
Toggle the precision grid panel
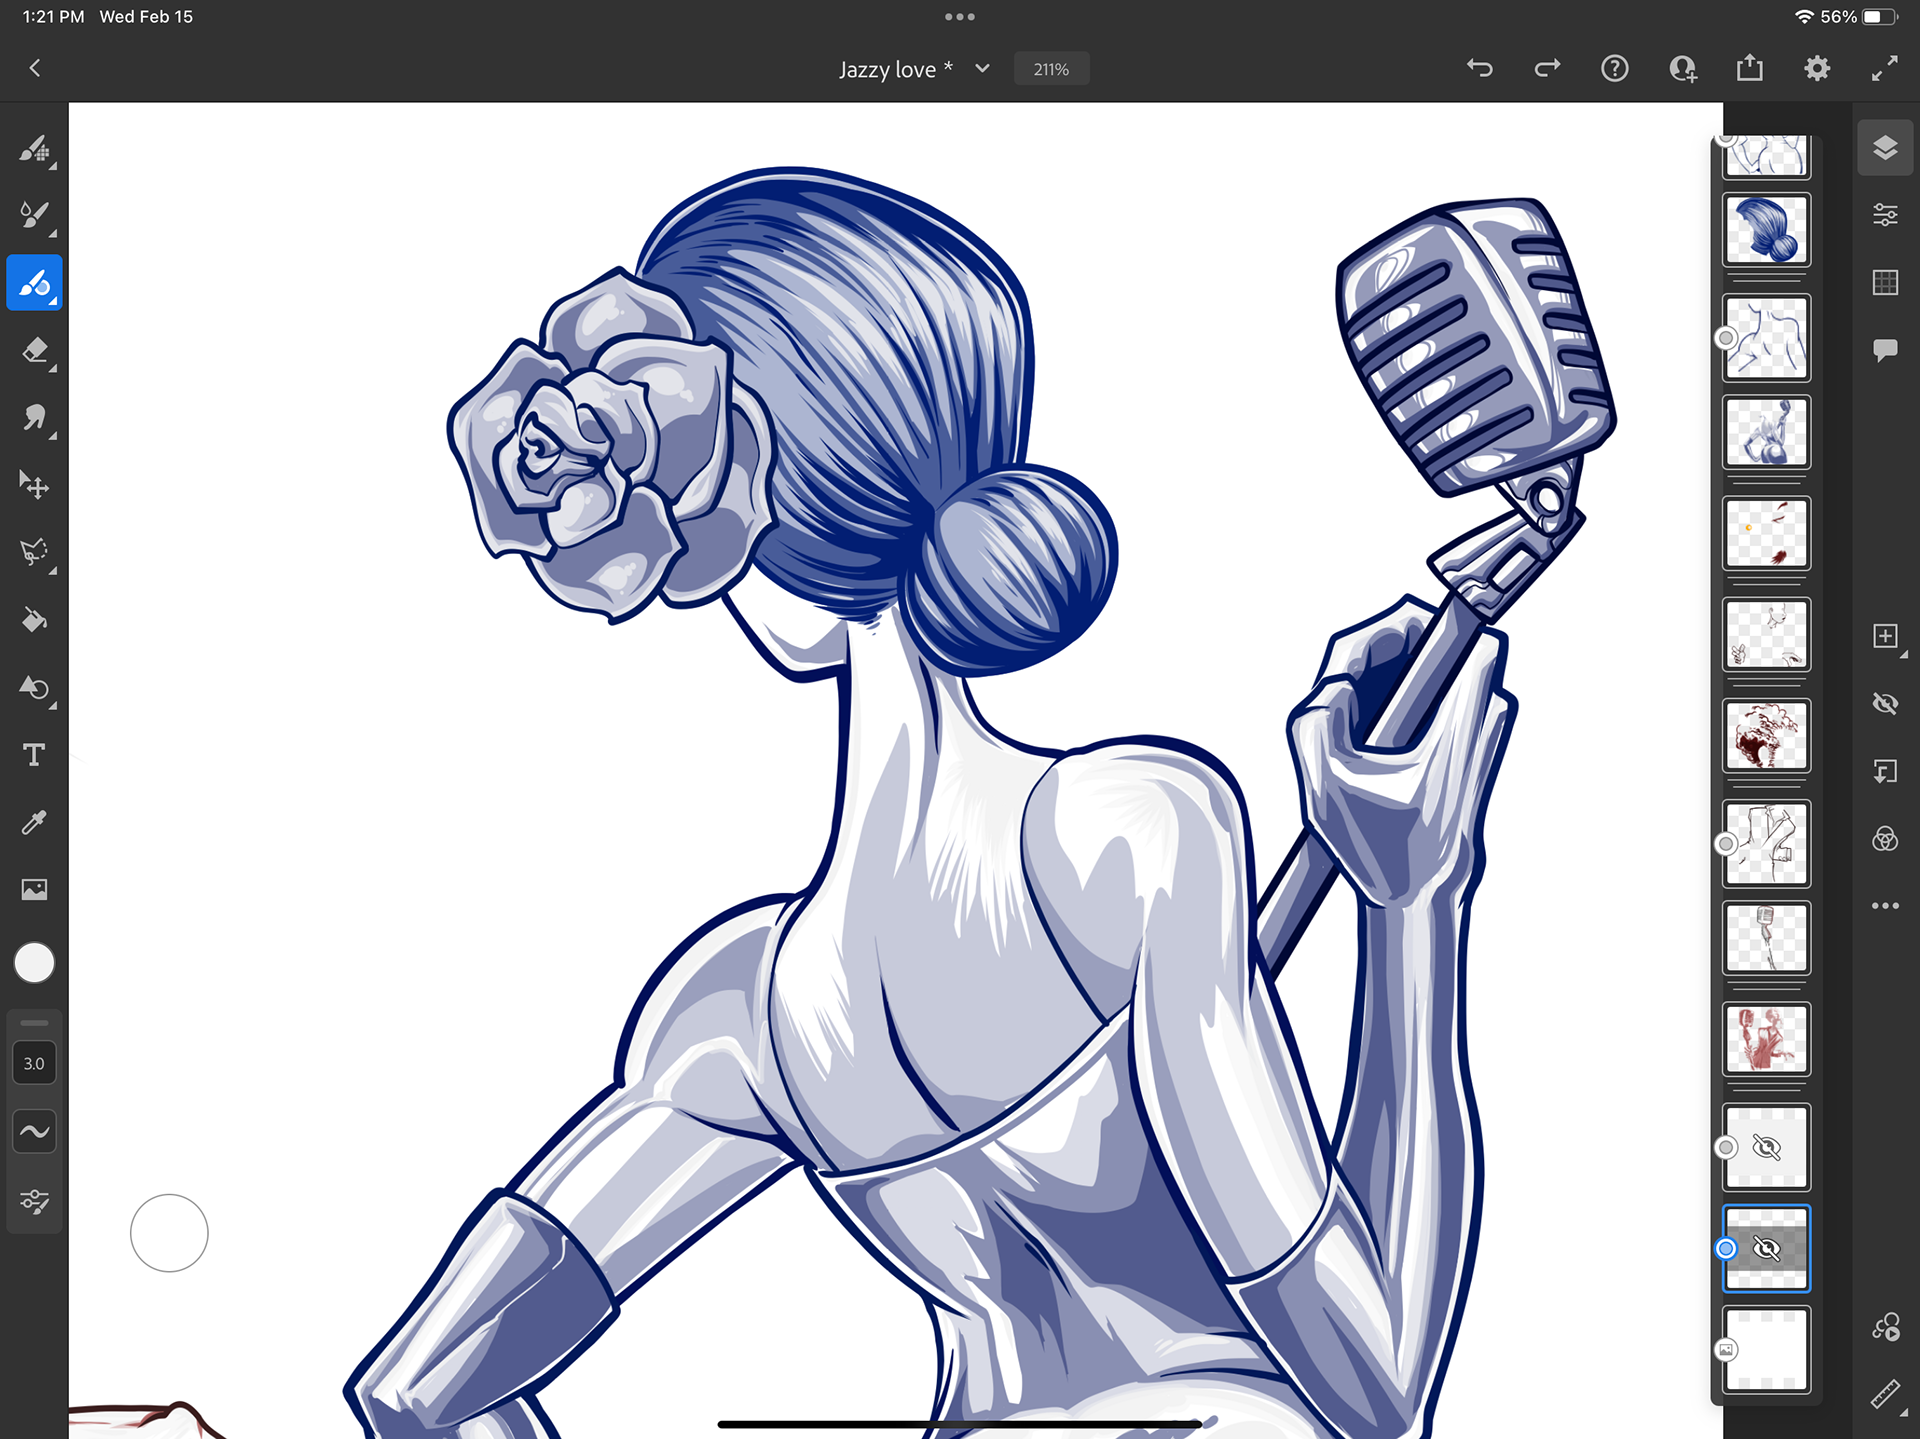point(1885,283)
